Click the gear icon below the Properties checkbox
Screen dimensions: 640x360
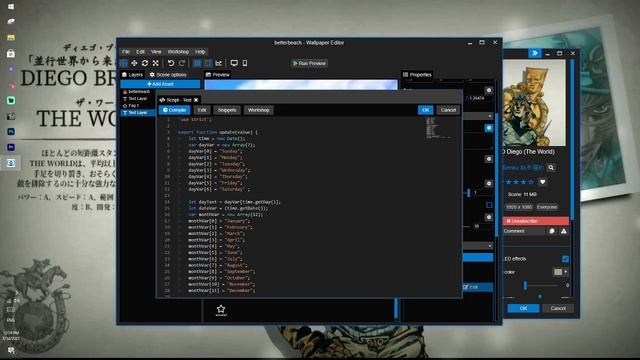[489, 217]
